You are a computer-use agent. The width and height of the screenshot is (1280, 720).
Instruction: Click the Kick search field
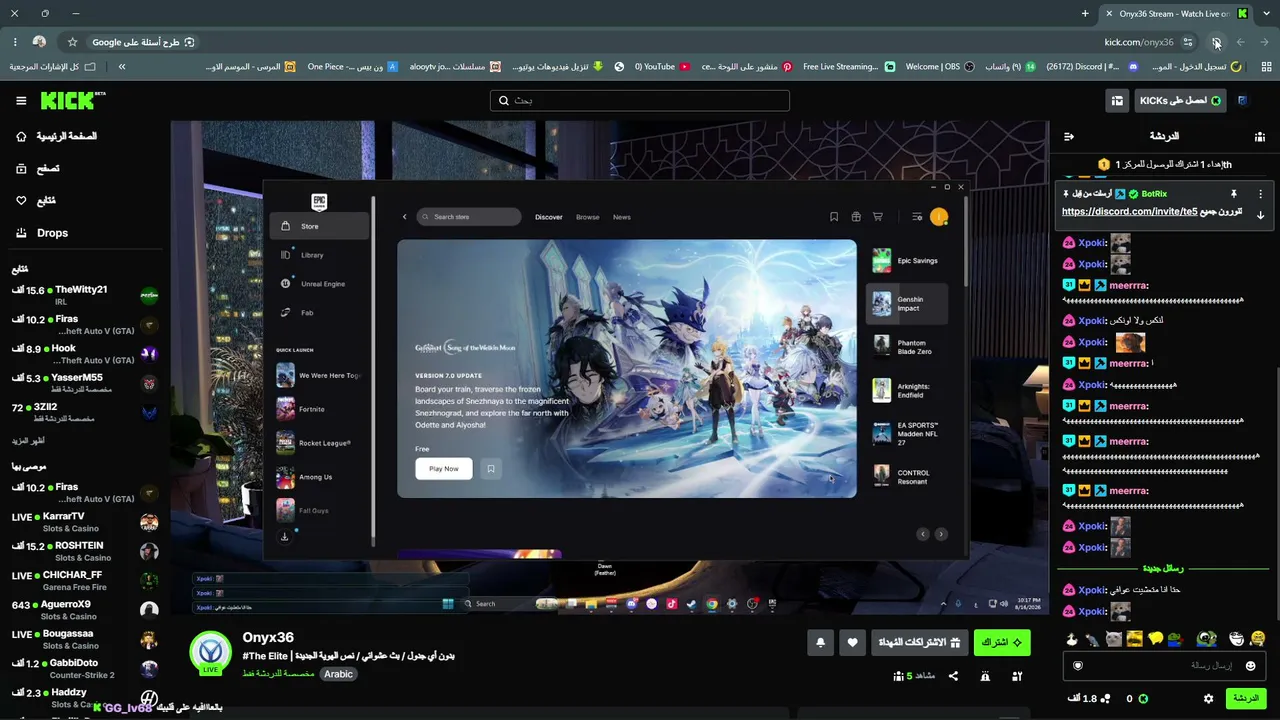click(640, 101)
